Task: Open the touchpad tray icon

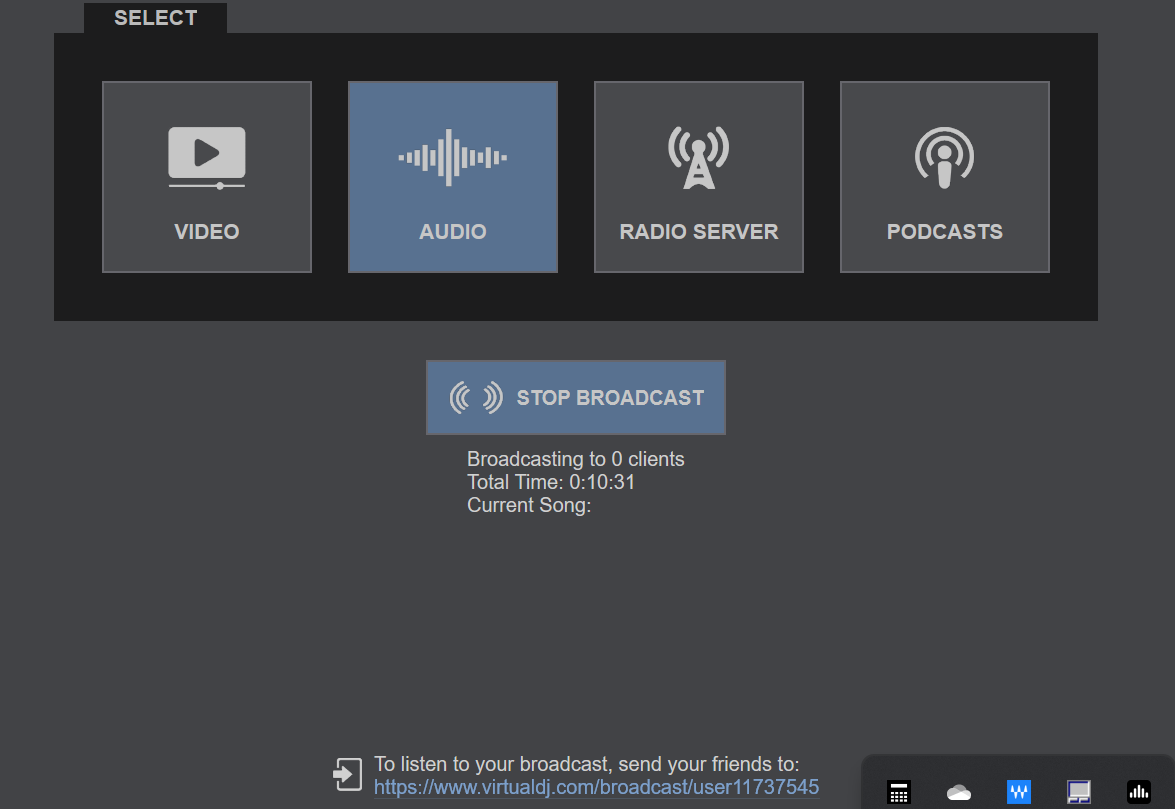Action: (x=1079, y=792)
